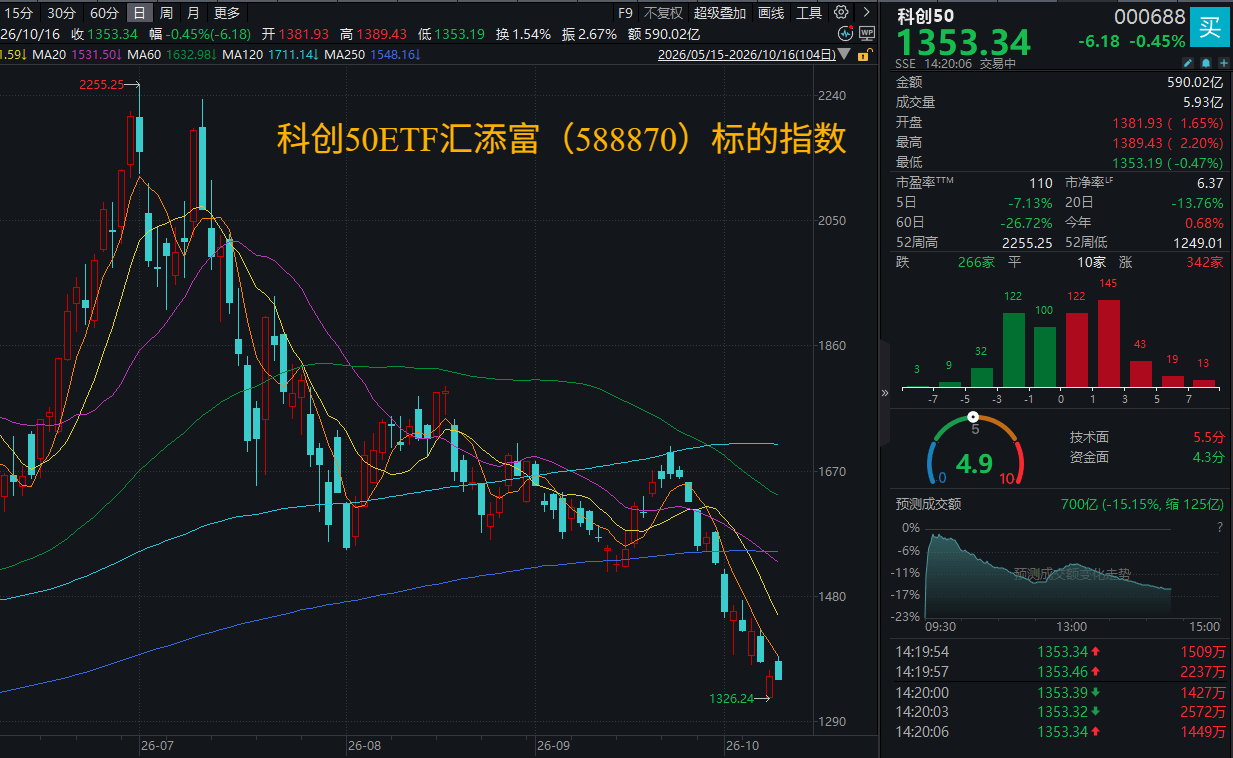Select the 周 weekly period tab
This screenshot has height=758, width=1233.
(x=166, y=12)
